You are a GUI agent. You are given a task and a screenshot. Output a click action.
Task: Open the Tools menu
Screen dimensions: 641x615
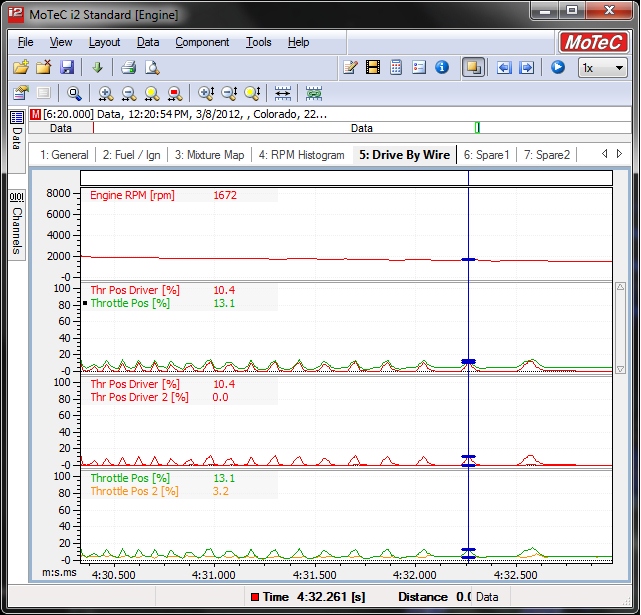(x=258, y=42)
